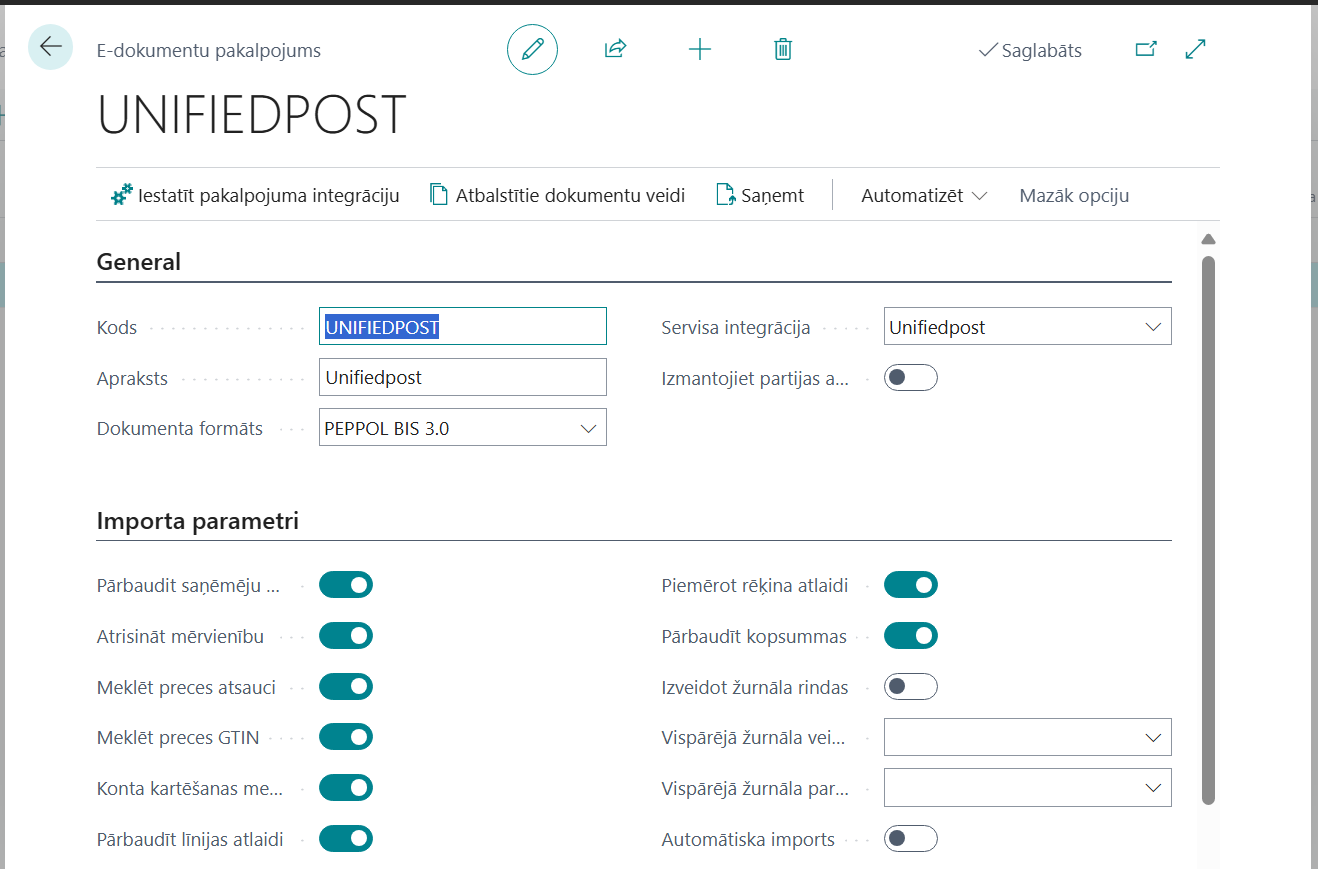Click the pencil edit icon

pos(532,49)
